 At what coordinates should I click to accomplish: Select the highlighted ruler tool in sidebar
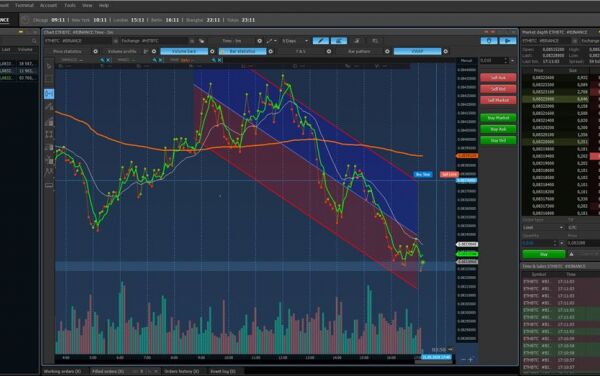[x=49, y=94]
